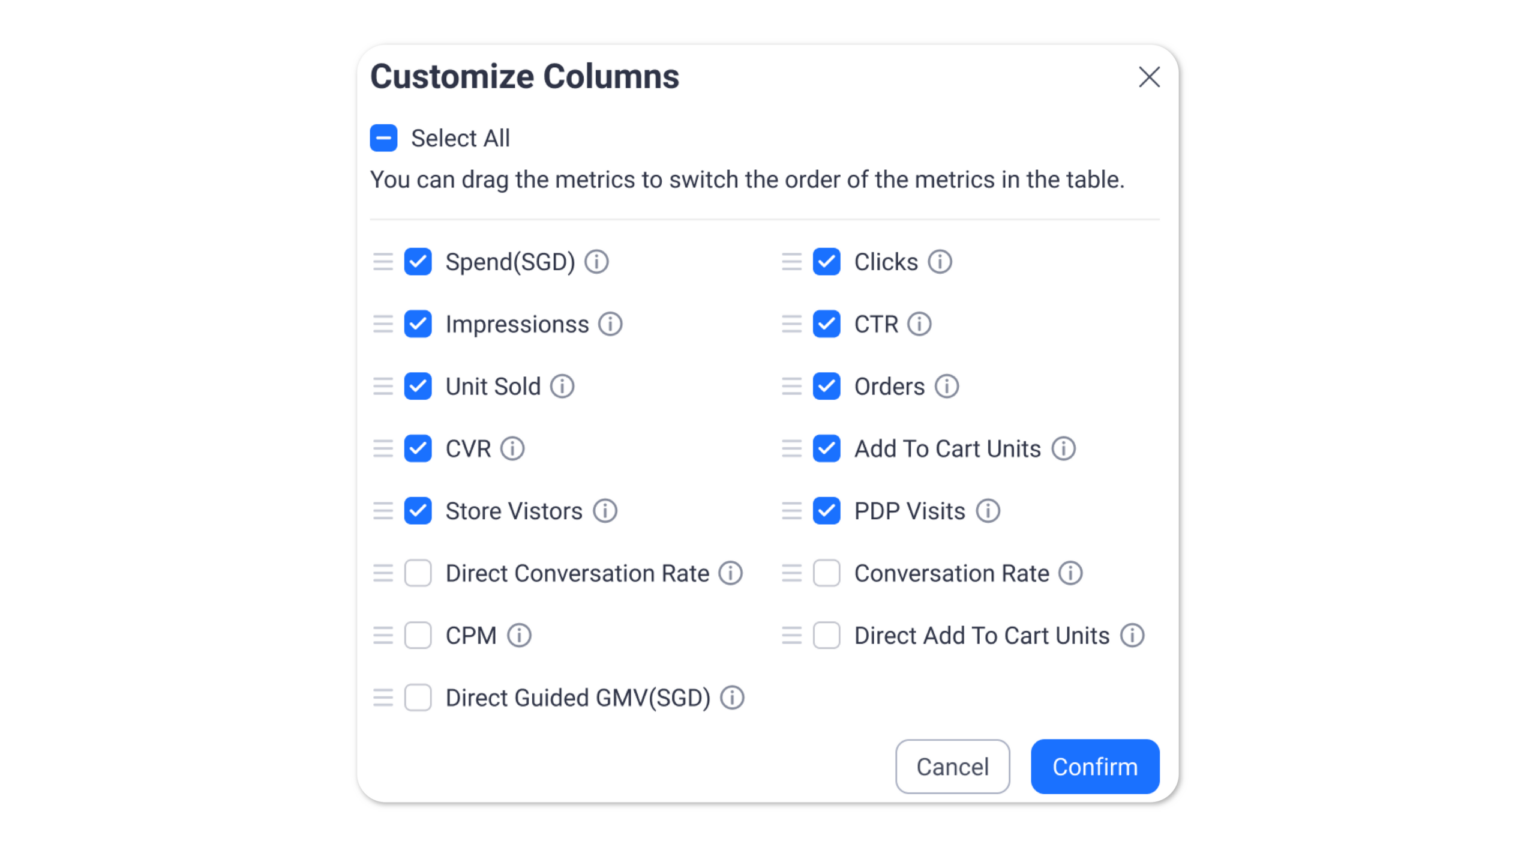
Task: Click the Conversation Rate info icon
Action: tap(1071, 573)
